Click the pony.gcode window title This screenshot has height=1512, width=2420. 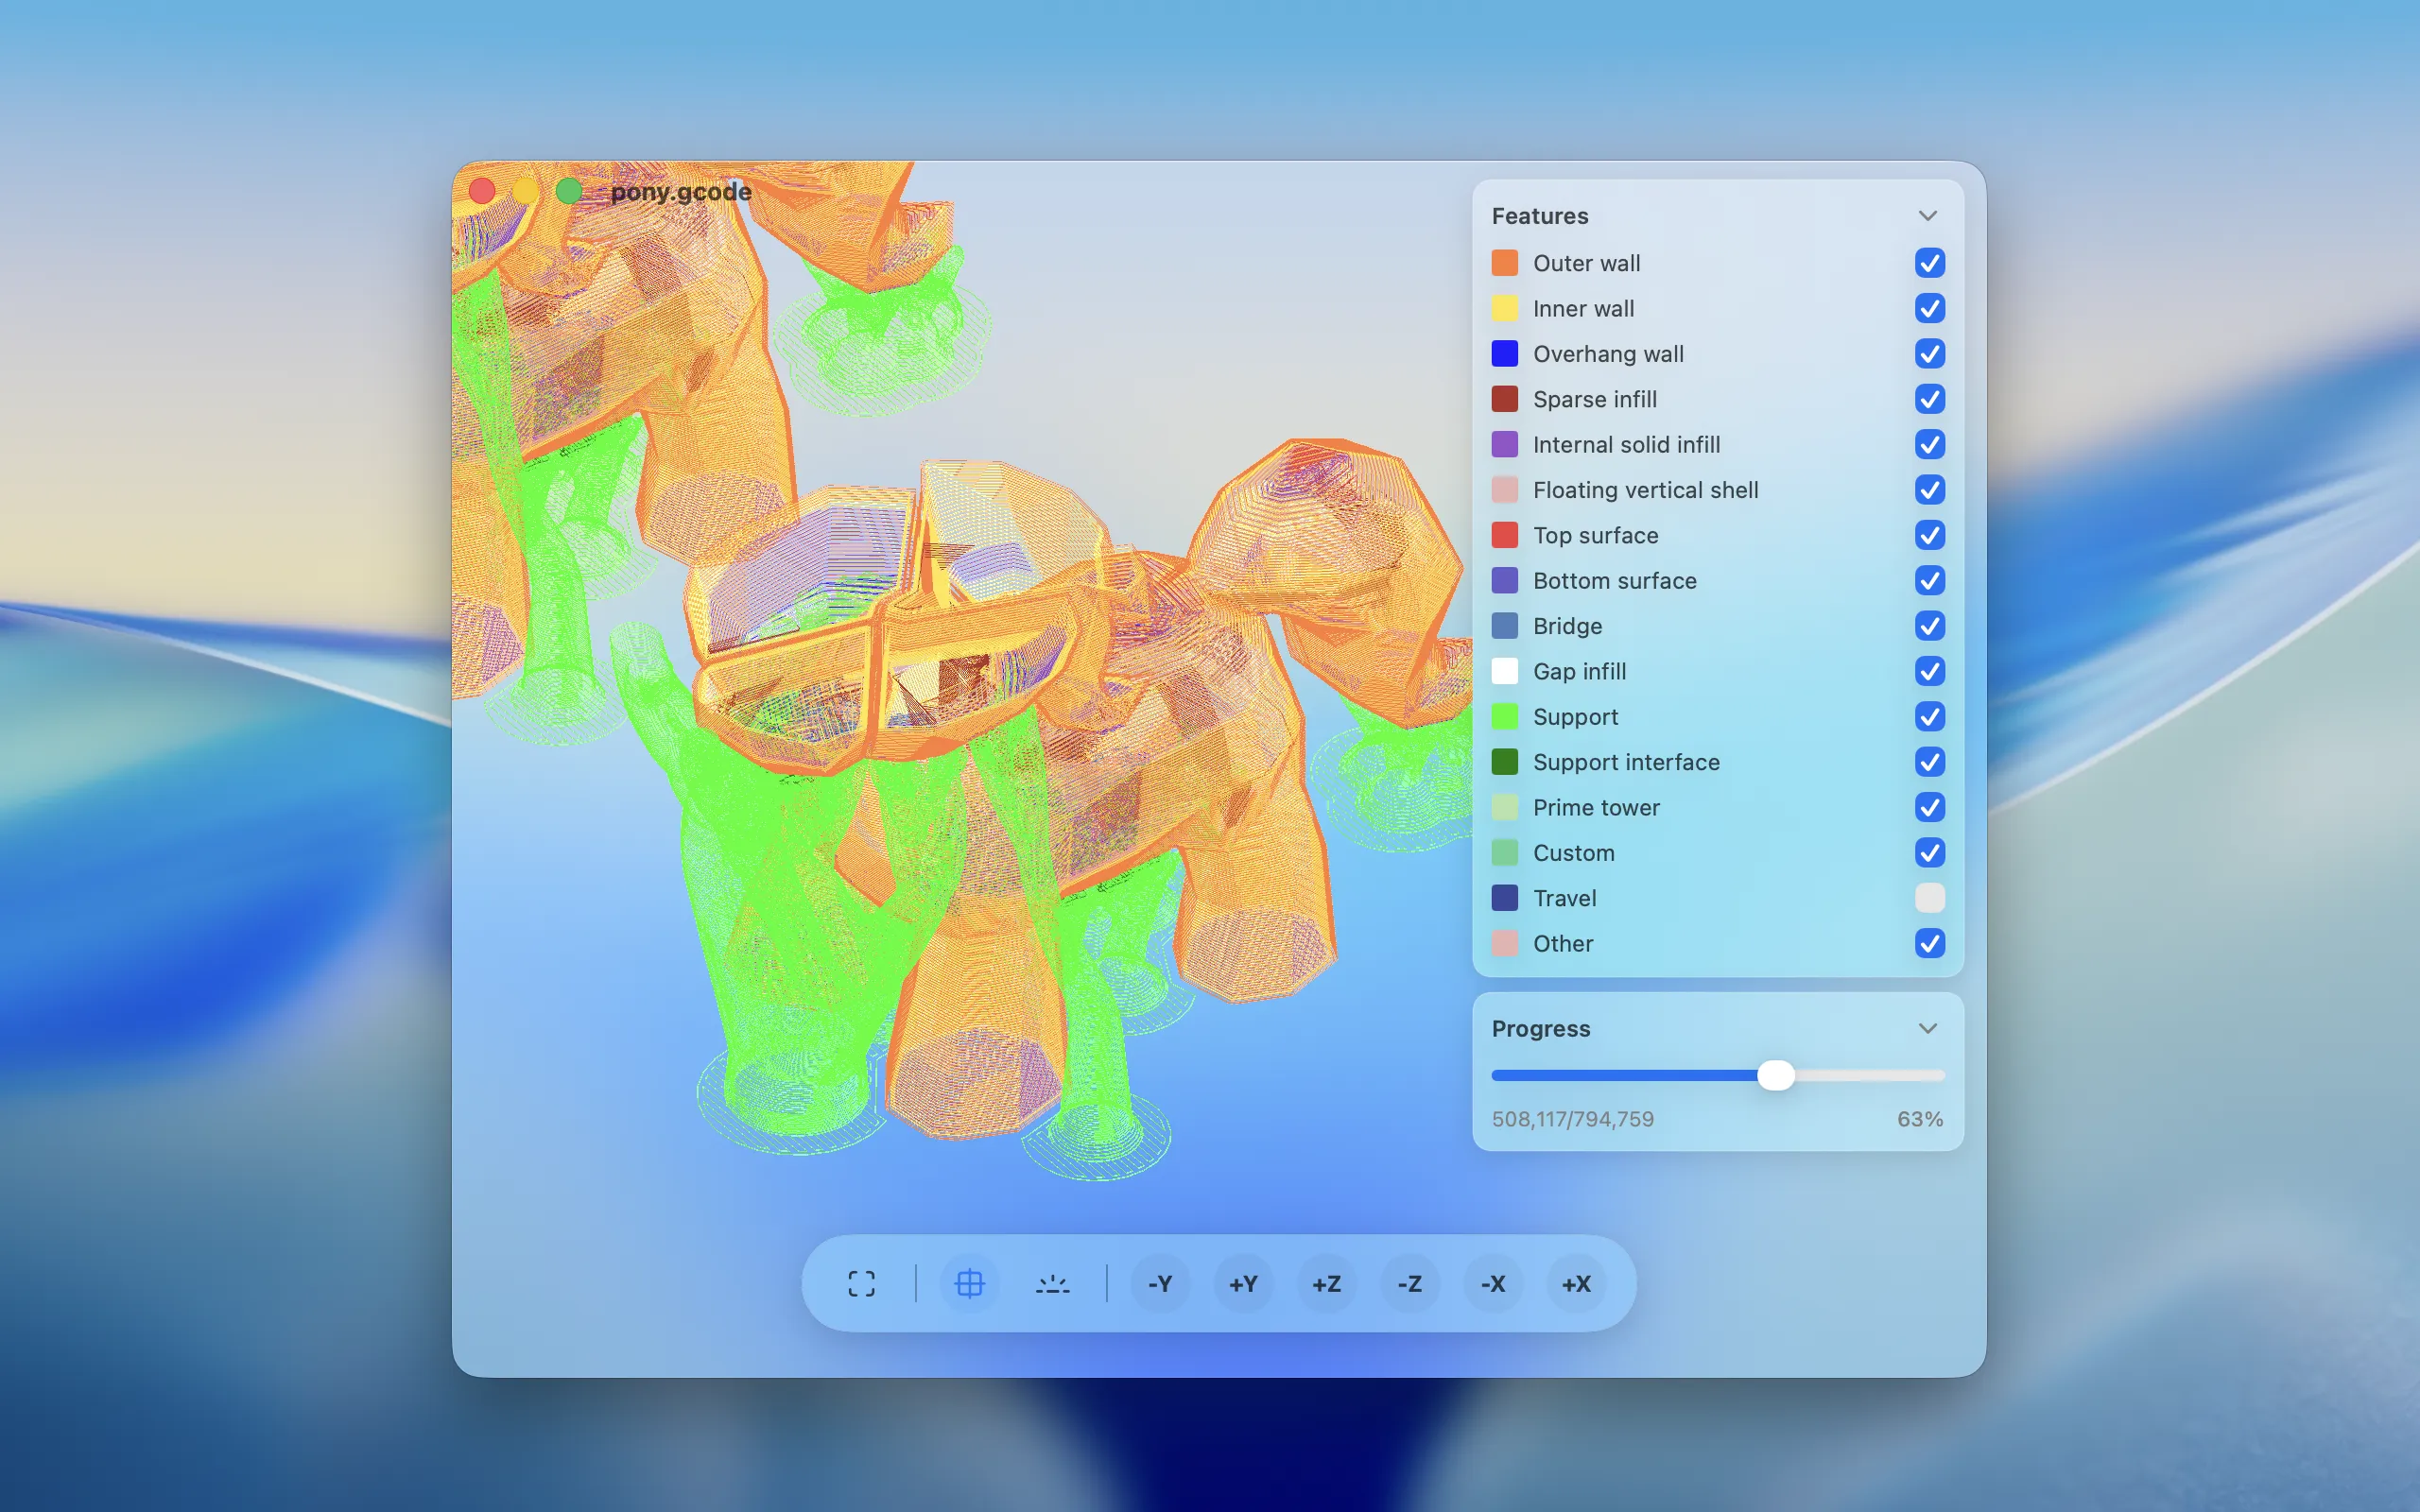click(681, 191)
